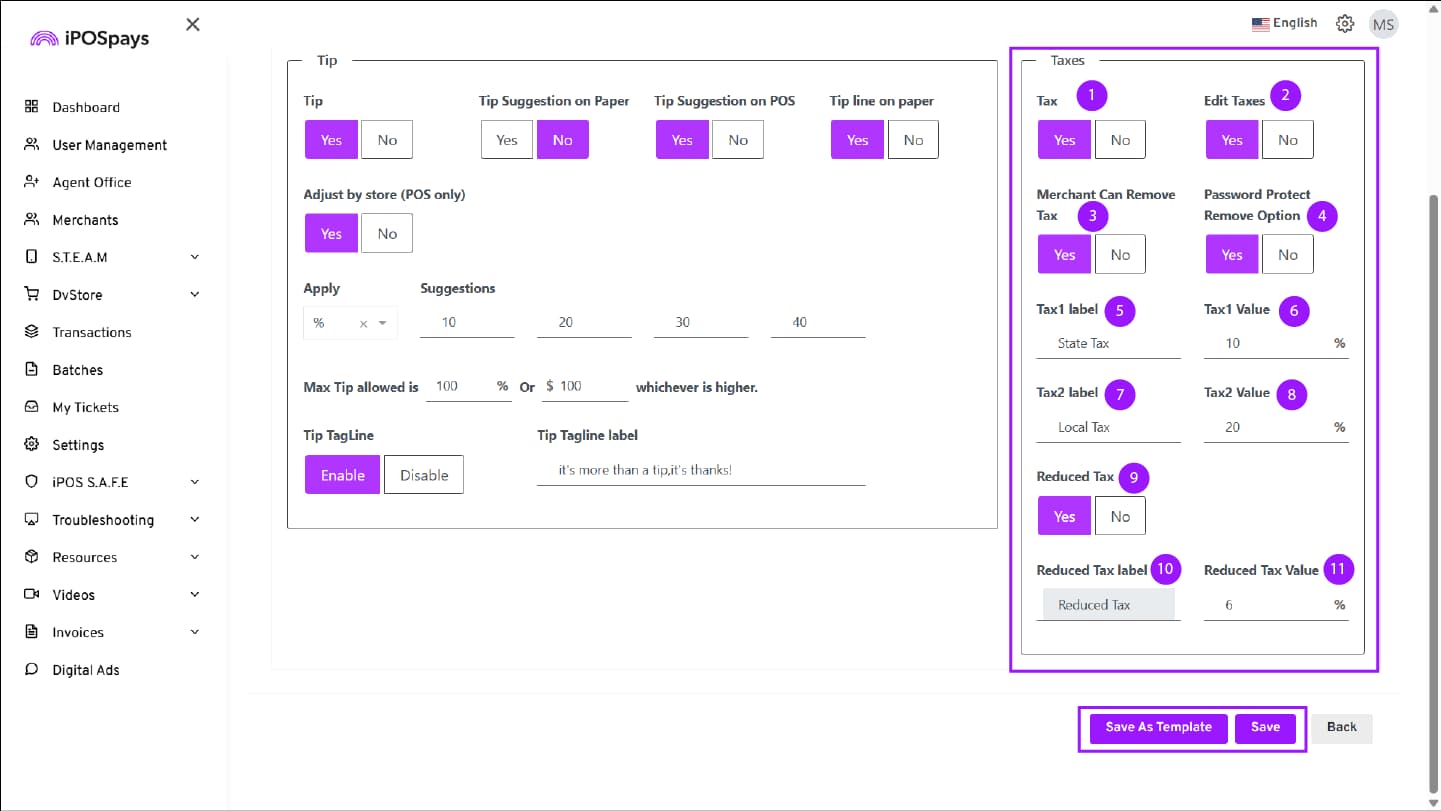Click the DvStore shopping cart icon

point(32,295)
